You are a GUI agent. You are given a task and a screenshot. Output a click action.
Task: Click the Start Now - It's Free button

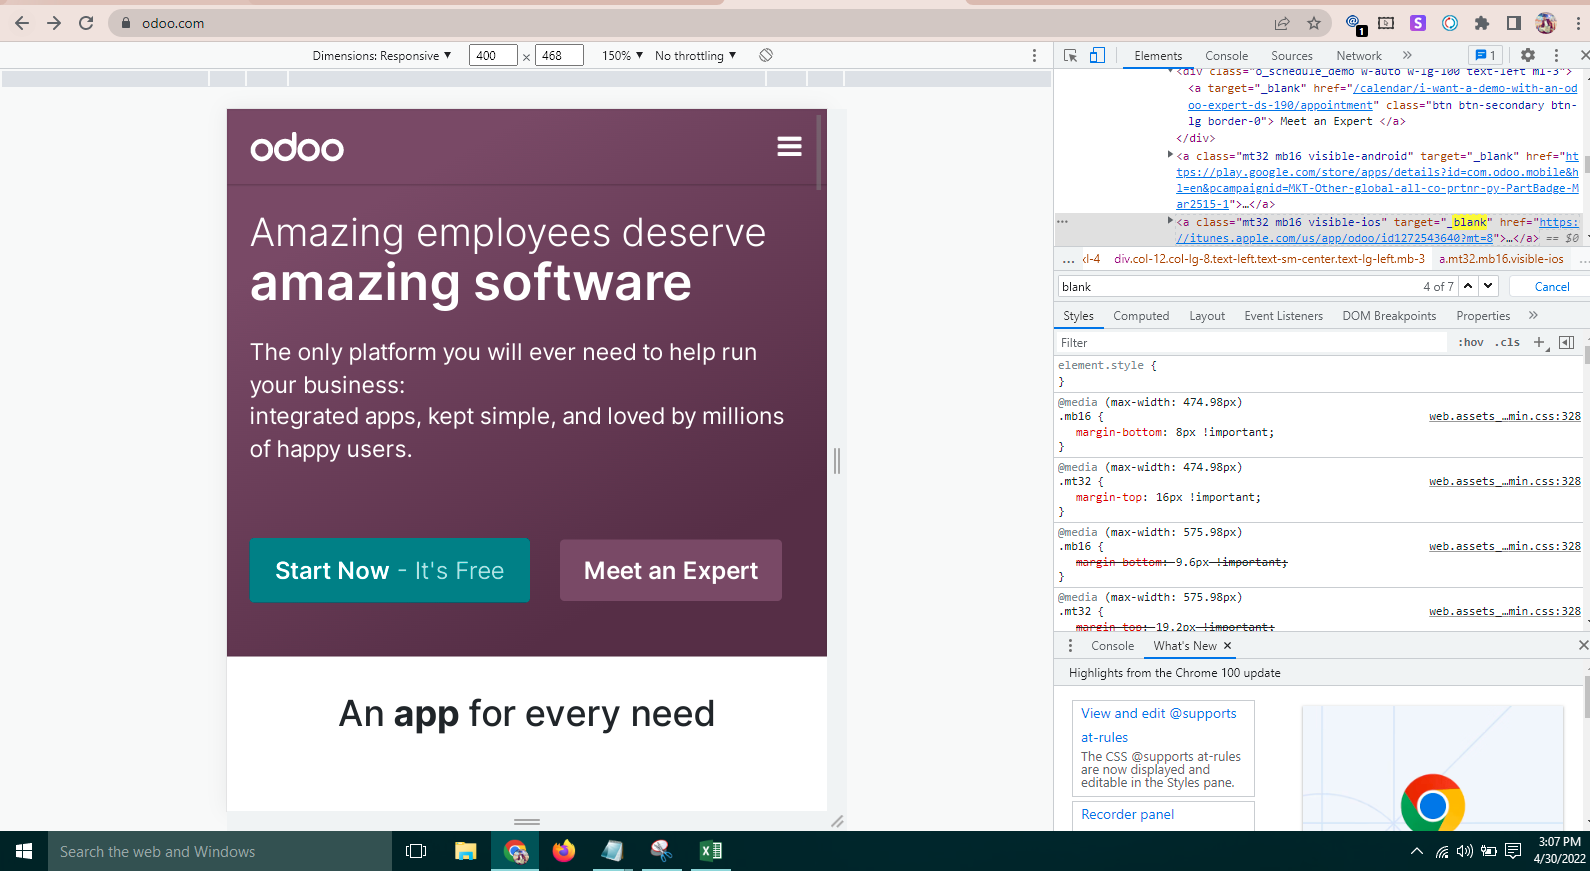click(389, 570)
